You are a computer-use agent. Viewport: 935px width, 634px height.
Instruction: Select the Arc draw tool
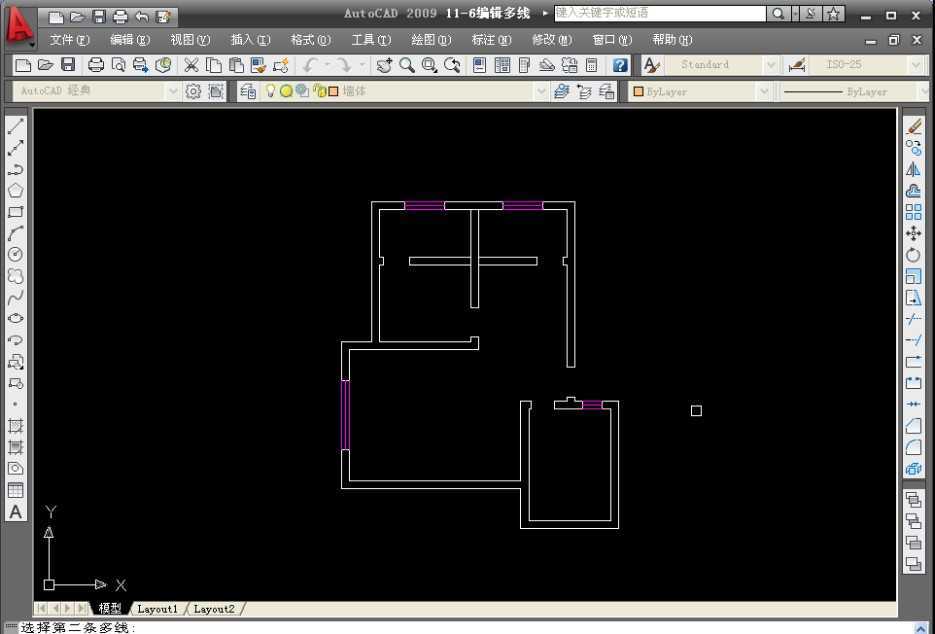pos(16,233)
